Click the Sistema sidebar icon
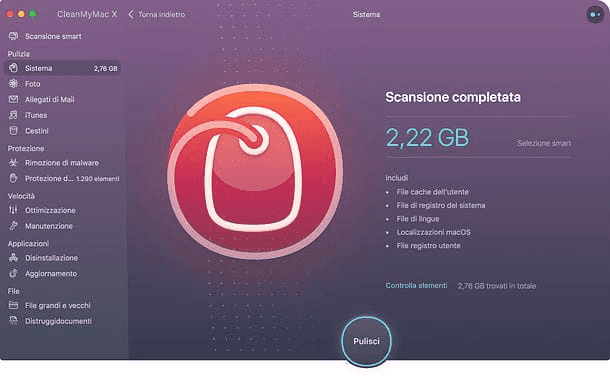Viewport: 610px width, 385px height. point(13,68)
